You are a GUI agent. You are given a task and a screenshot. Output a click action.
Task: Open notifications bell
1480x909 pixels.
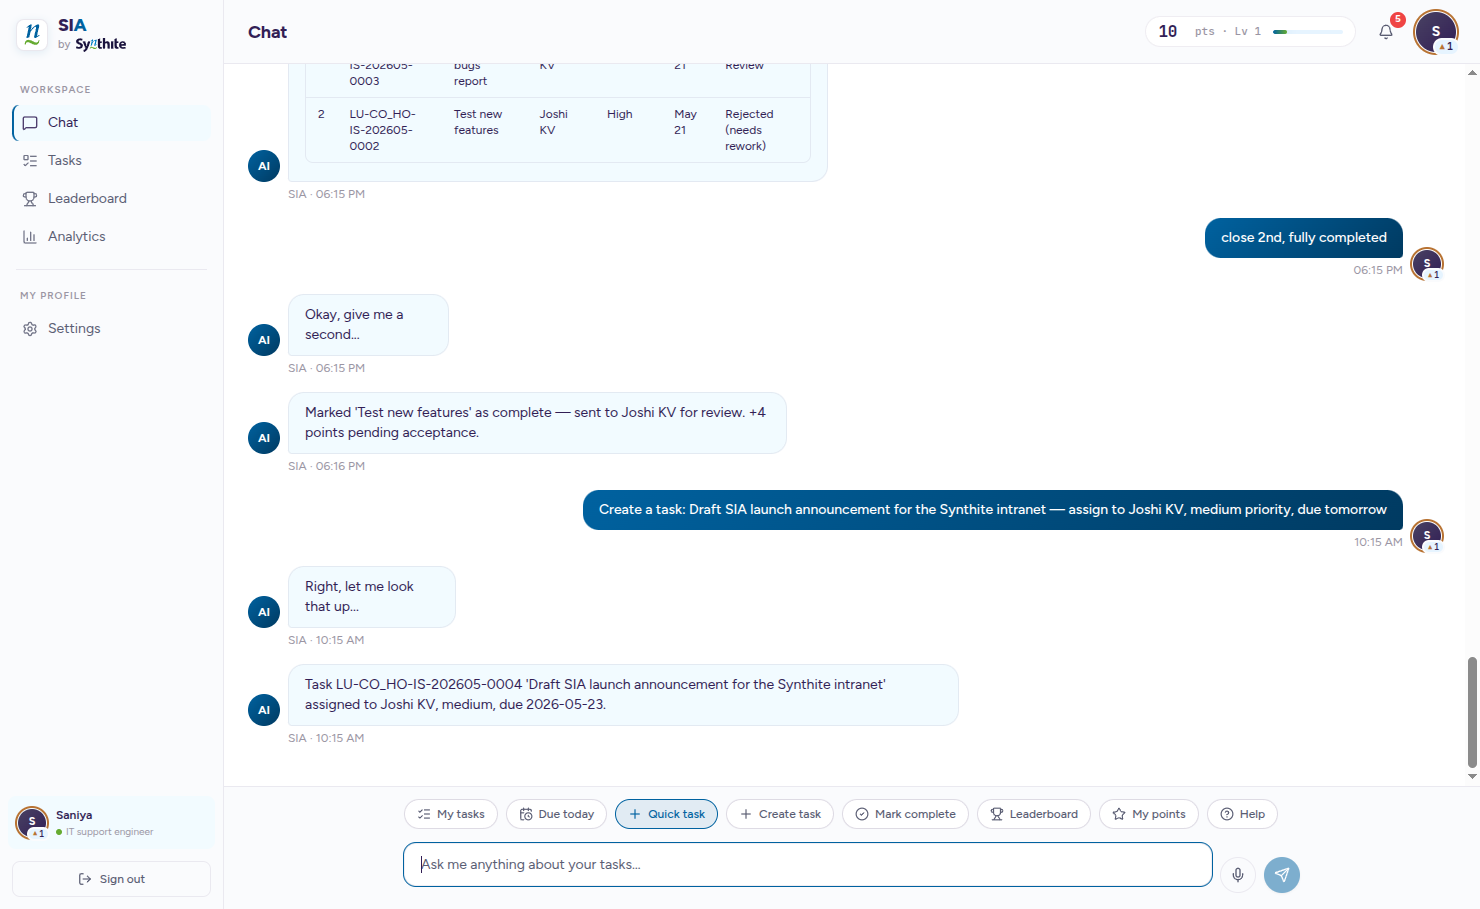coord(1386,32)
